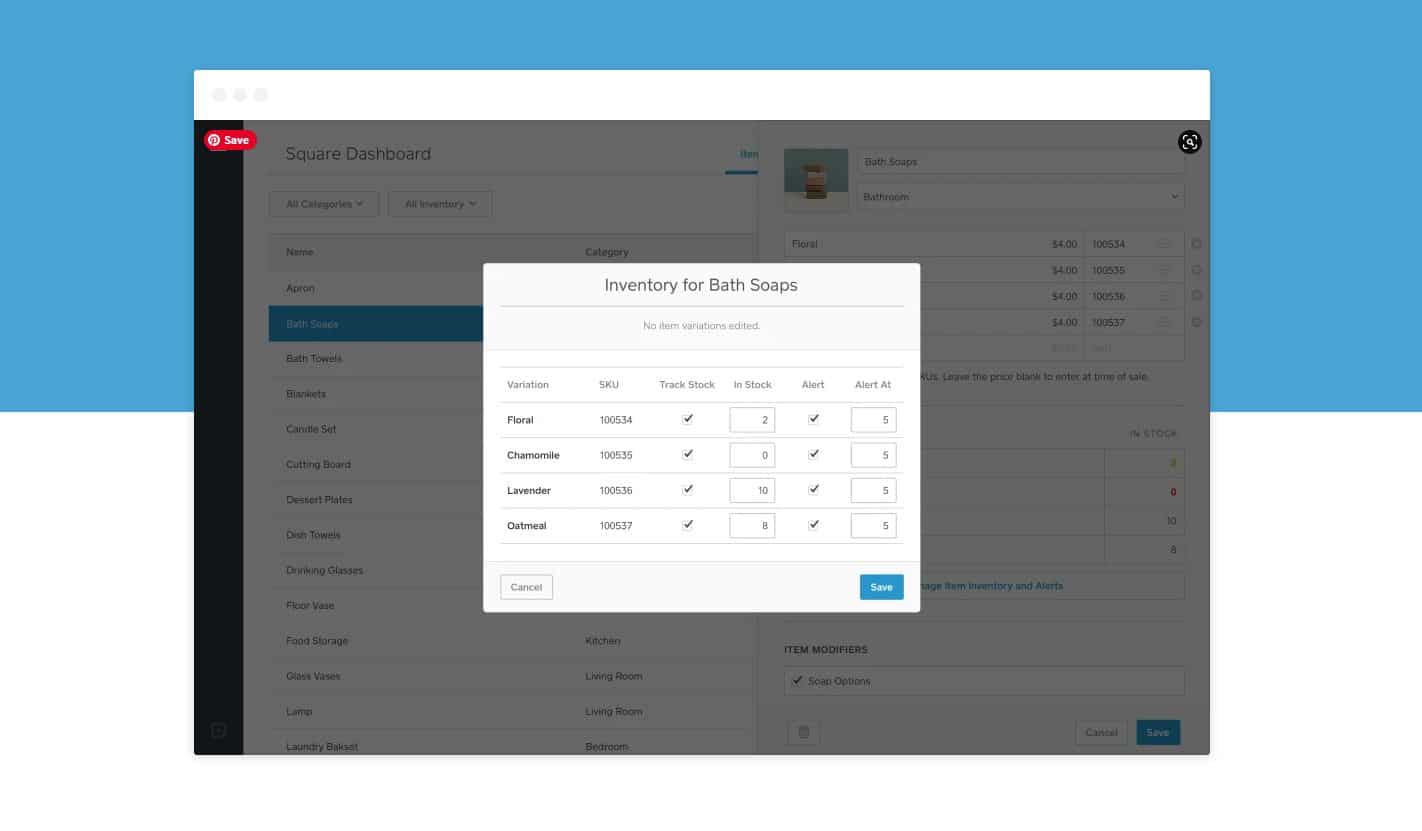Click the Lavender In Stock field
This screenshot has width=1422, height=831.
[x=752, y=490]
